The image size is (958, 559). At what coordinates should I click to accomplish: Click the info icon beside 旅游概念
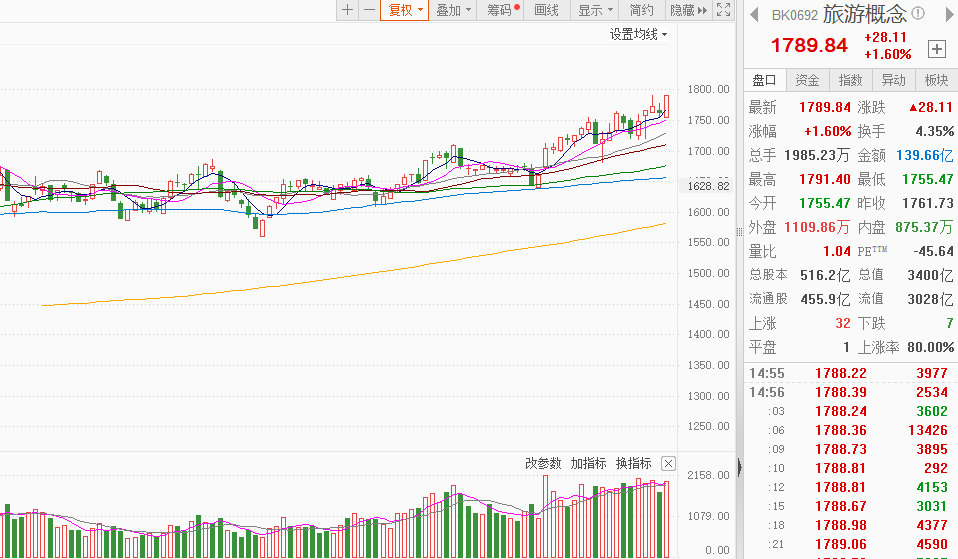[x=918, y=14]
